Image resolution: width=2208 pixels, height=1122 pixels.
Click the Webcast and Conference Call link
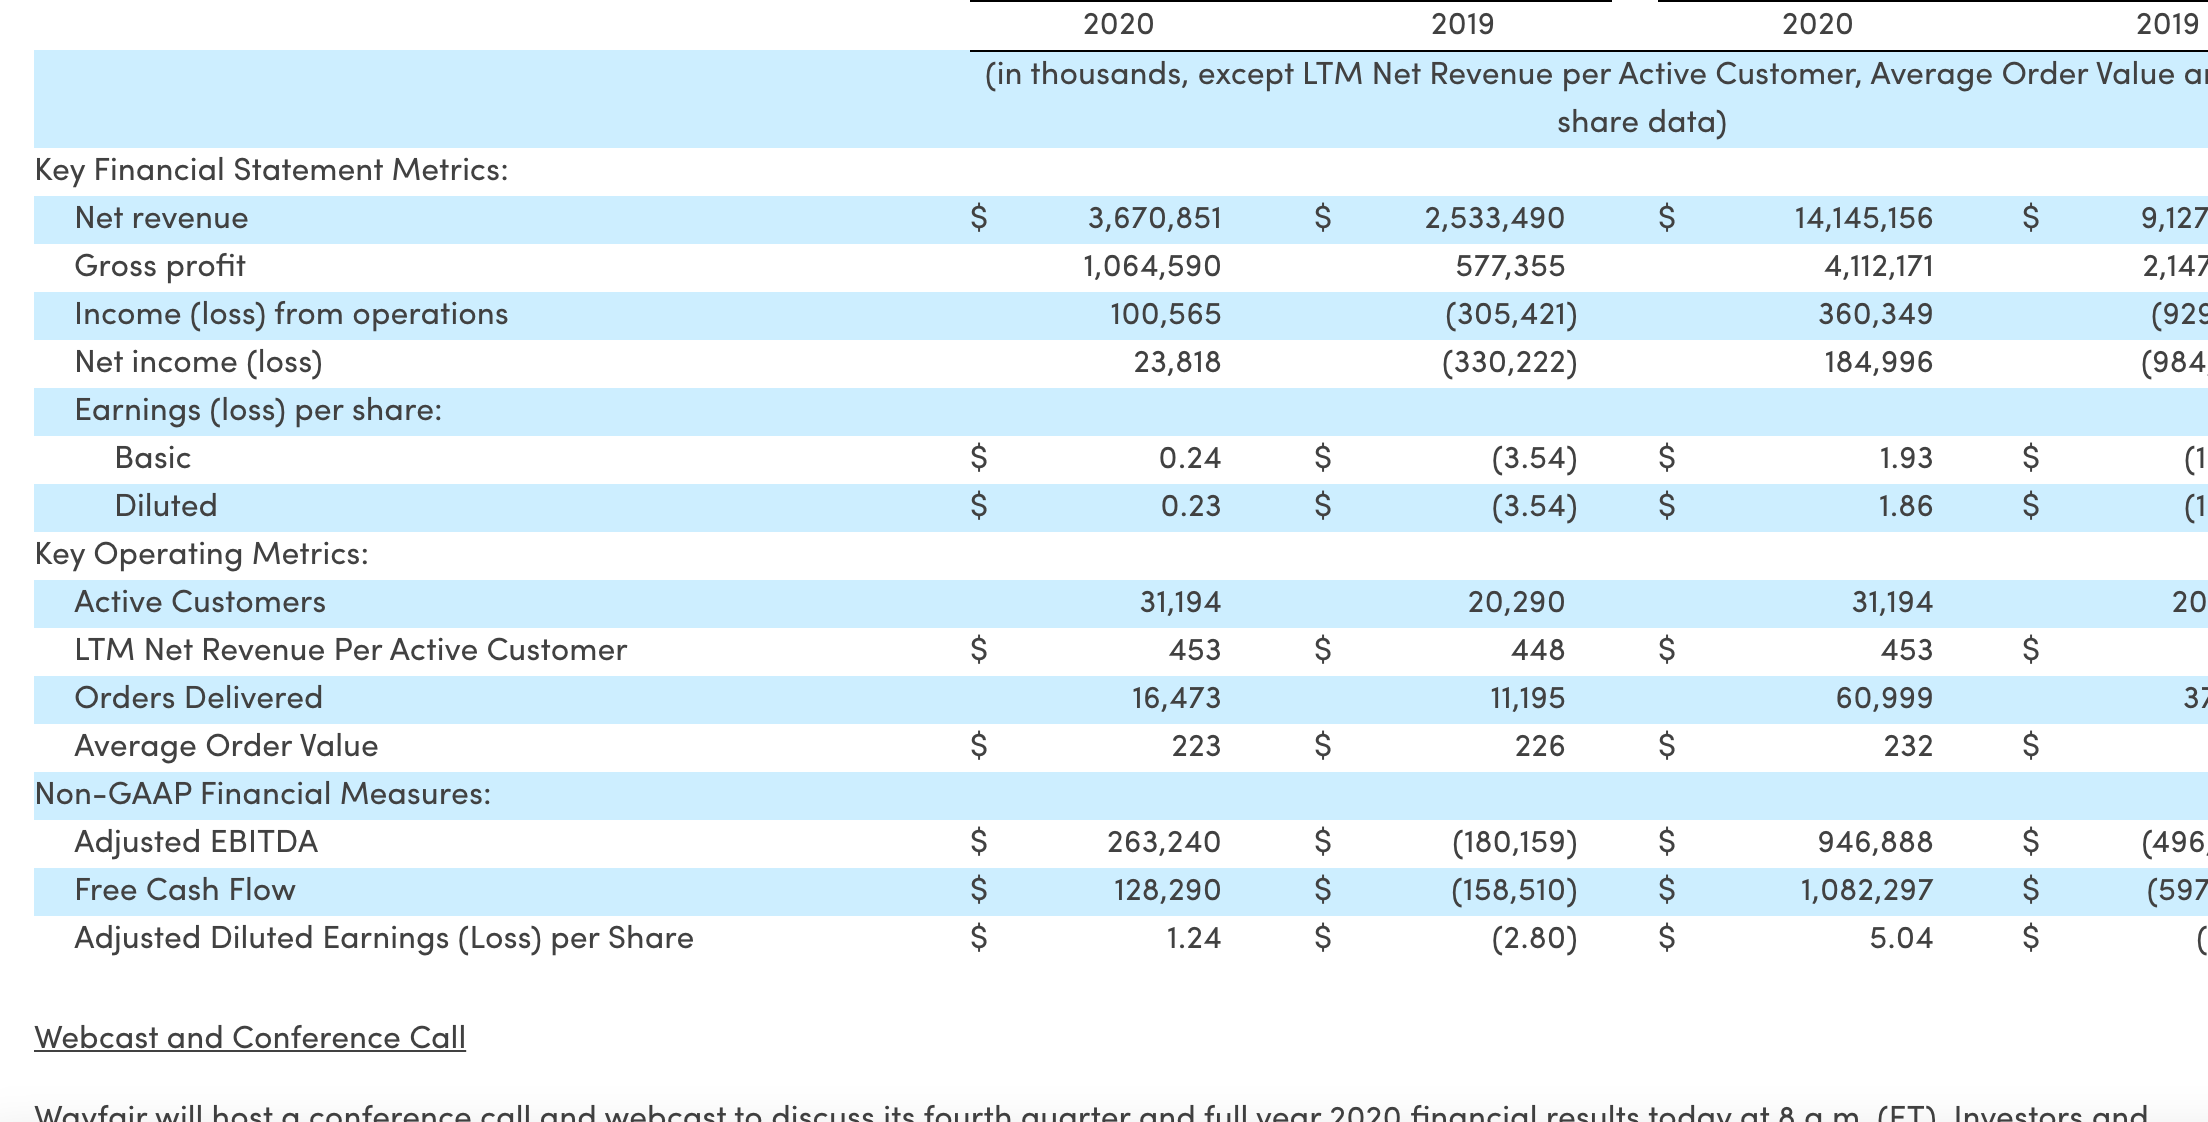(250, 1037)
